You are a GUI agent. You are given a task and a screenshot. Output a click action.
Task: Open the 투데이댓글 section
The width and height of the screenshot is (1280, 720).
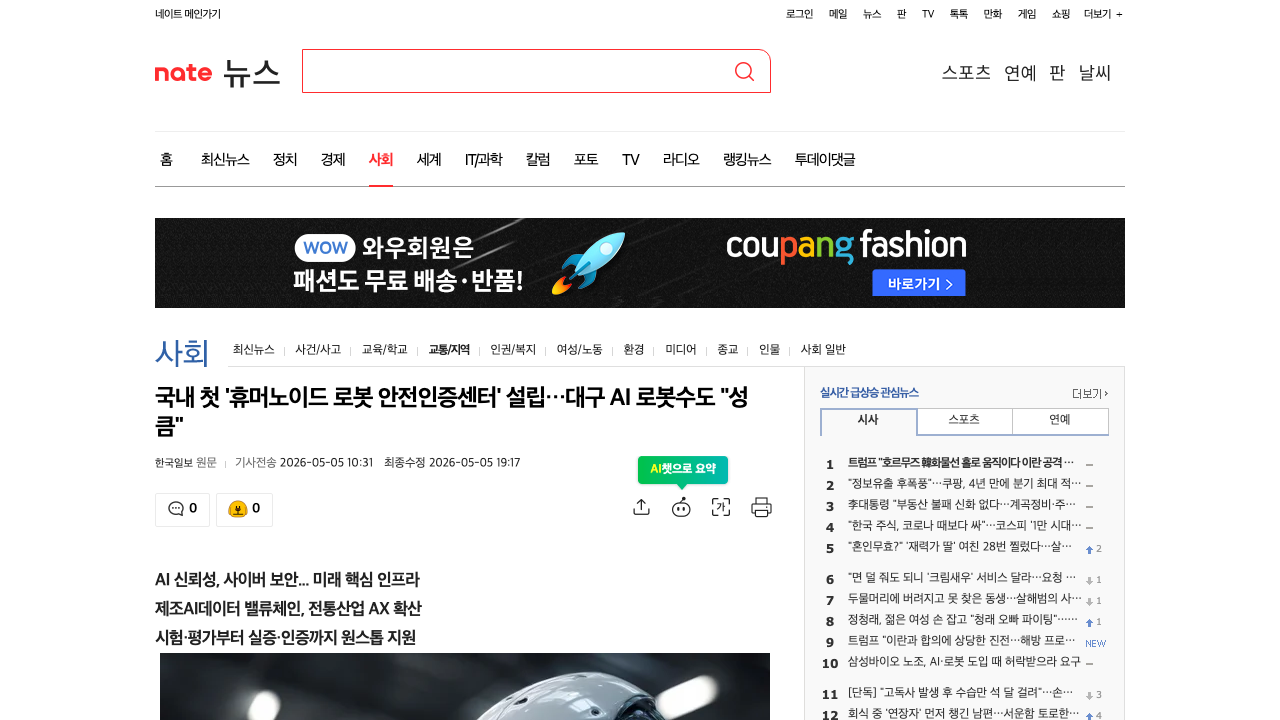825,159
